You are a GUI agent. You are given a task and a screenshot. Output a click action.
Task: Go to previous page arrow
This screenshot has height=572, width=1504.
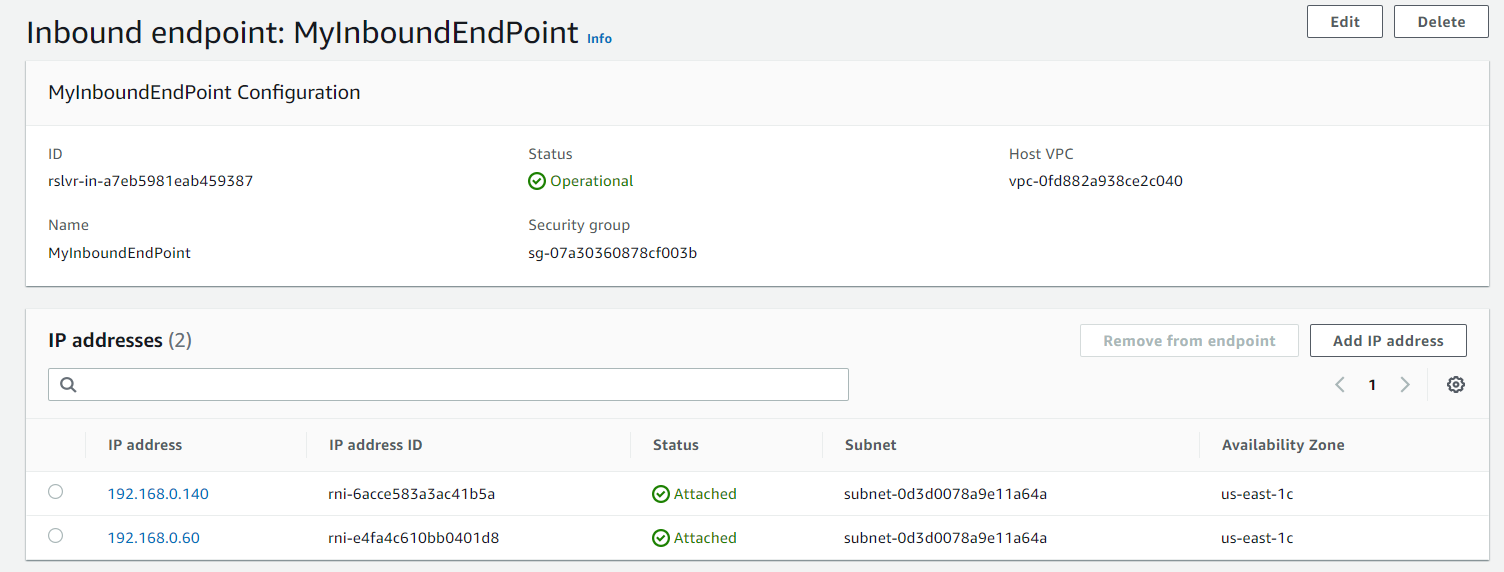1340,385
